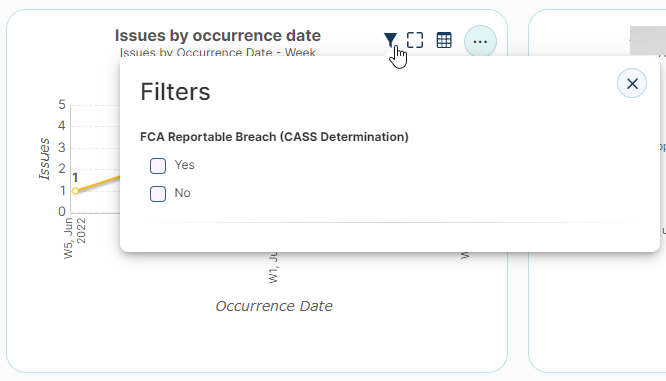The width and height of the screenshot is (666, 381).
Task: Open the three-dots more options menu
Action: pos(480,42)
